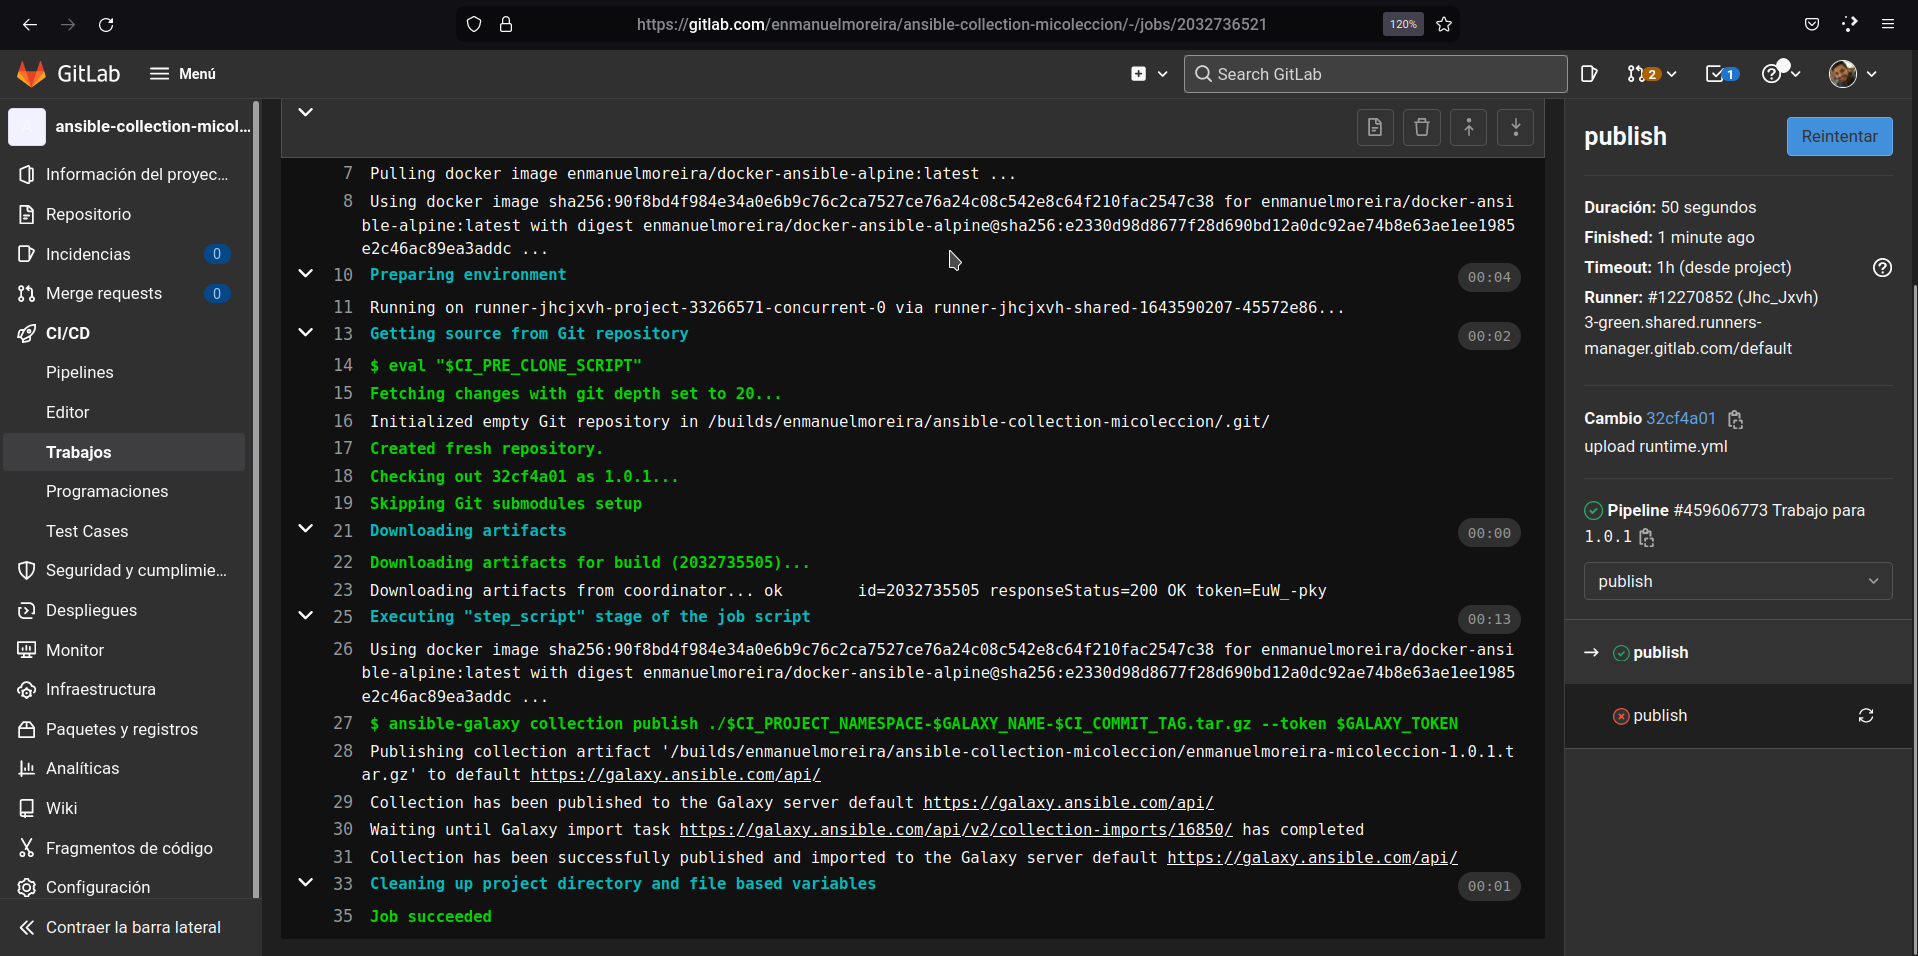
Task: Show the complete raw log icon
Action: 1375,127
